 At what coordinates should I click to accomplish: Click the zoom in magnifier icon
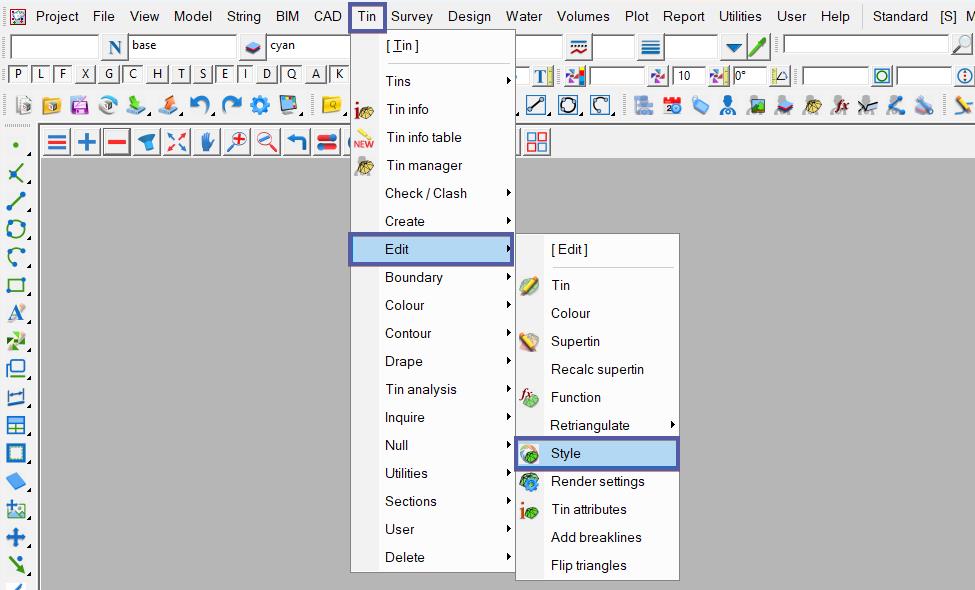click(x=237, y=142)
